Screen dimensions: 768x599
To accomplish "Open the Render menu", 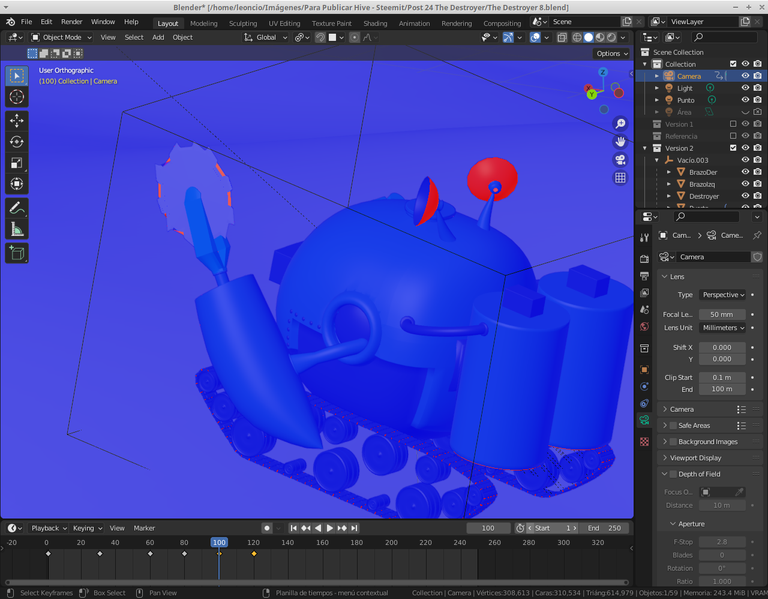I will [x=72, y=22].
